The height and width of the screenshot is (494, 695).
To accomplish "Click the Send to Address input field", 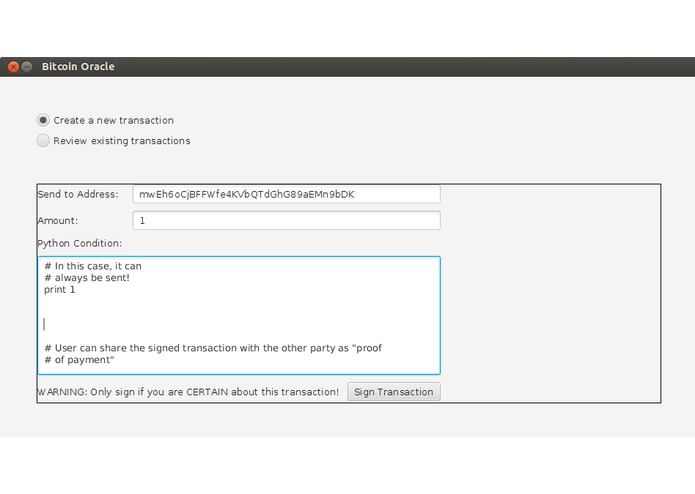I will click(x=286, y=194).
